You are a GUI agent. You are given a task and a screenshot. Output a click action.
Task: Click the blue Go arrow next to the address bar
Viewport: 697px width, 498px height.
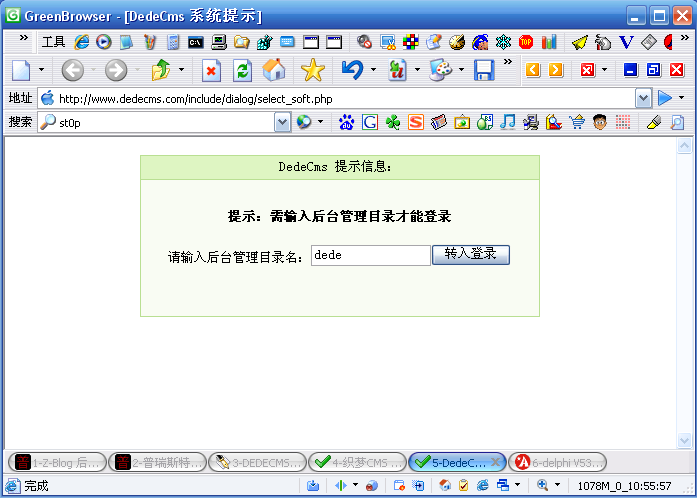coord(665,98)
